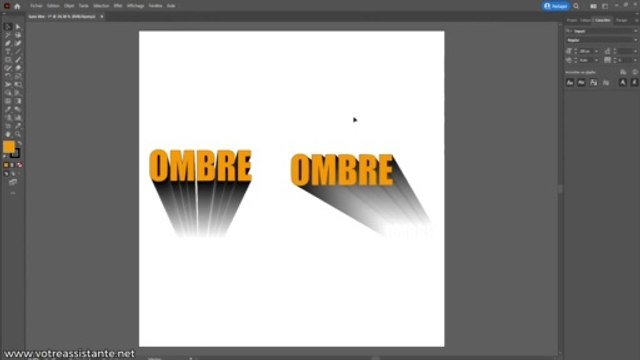This screenshot has width=640, height=360.
Task: Select the Column Graph tool
Action: click(x=18, y=118)
